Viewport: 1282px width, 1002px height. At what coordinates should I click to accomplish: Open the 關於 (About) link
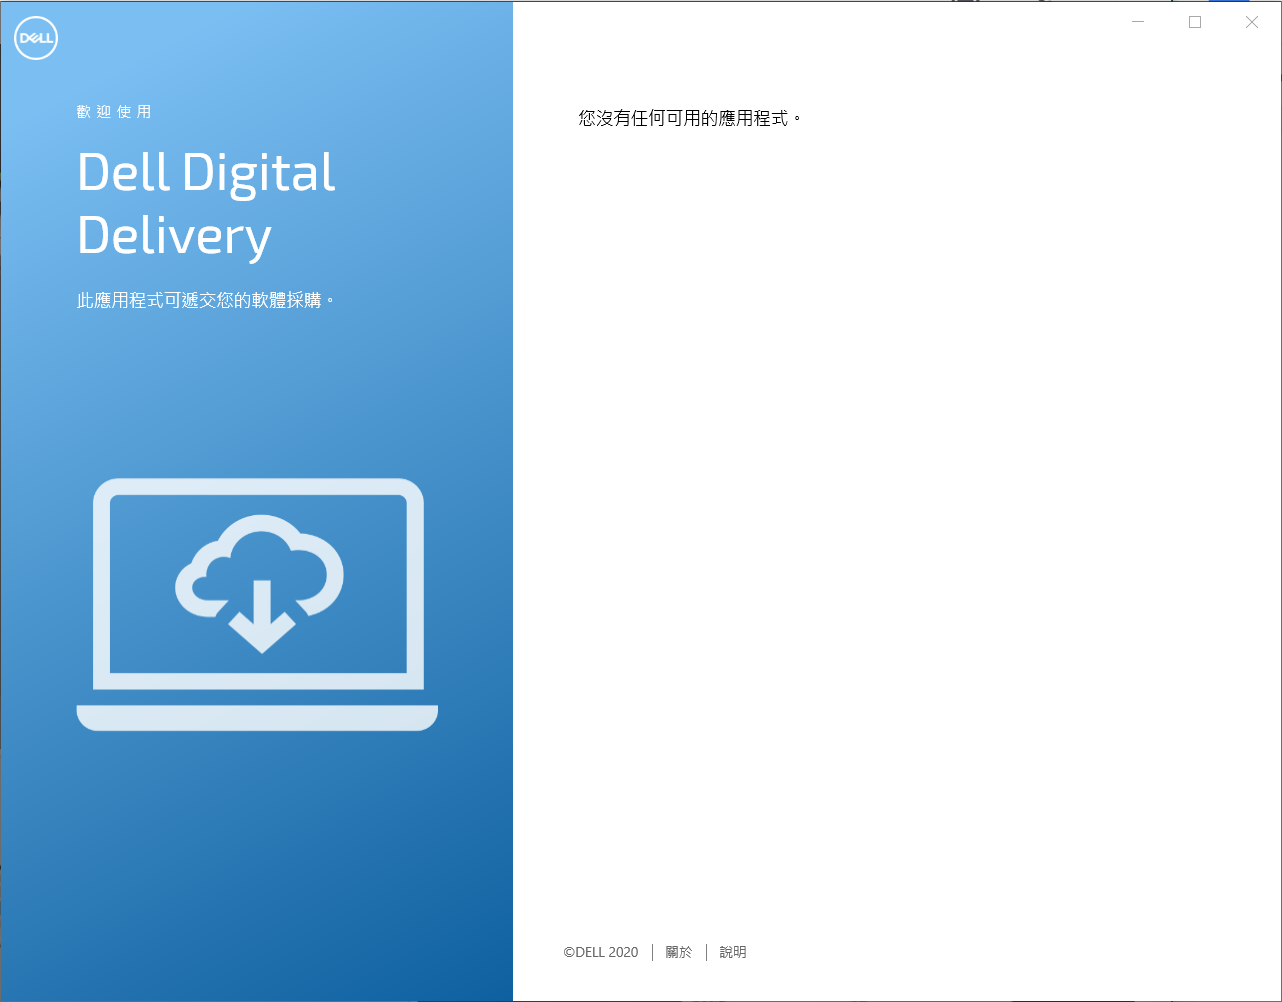(679, 952)
